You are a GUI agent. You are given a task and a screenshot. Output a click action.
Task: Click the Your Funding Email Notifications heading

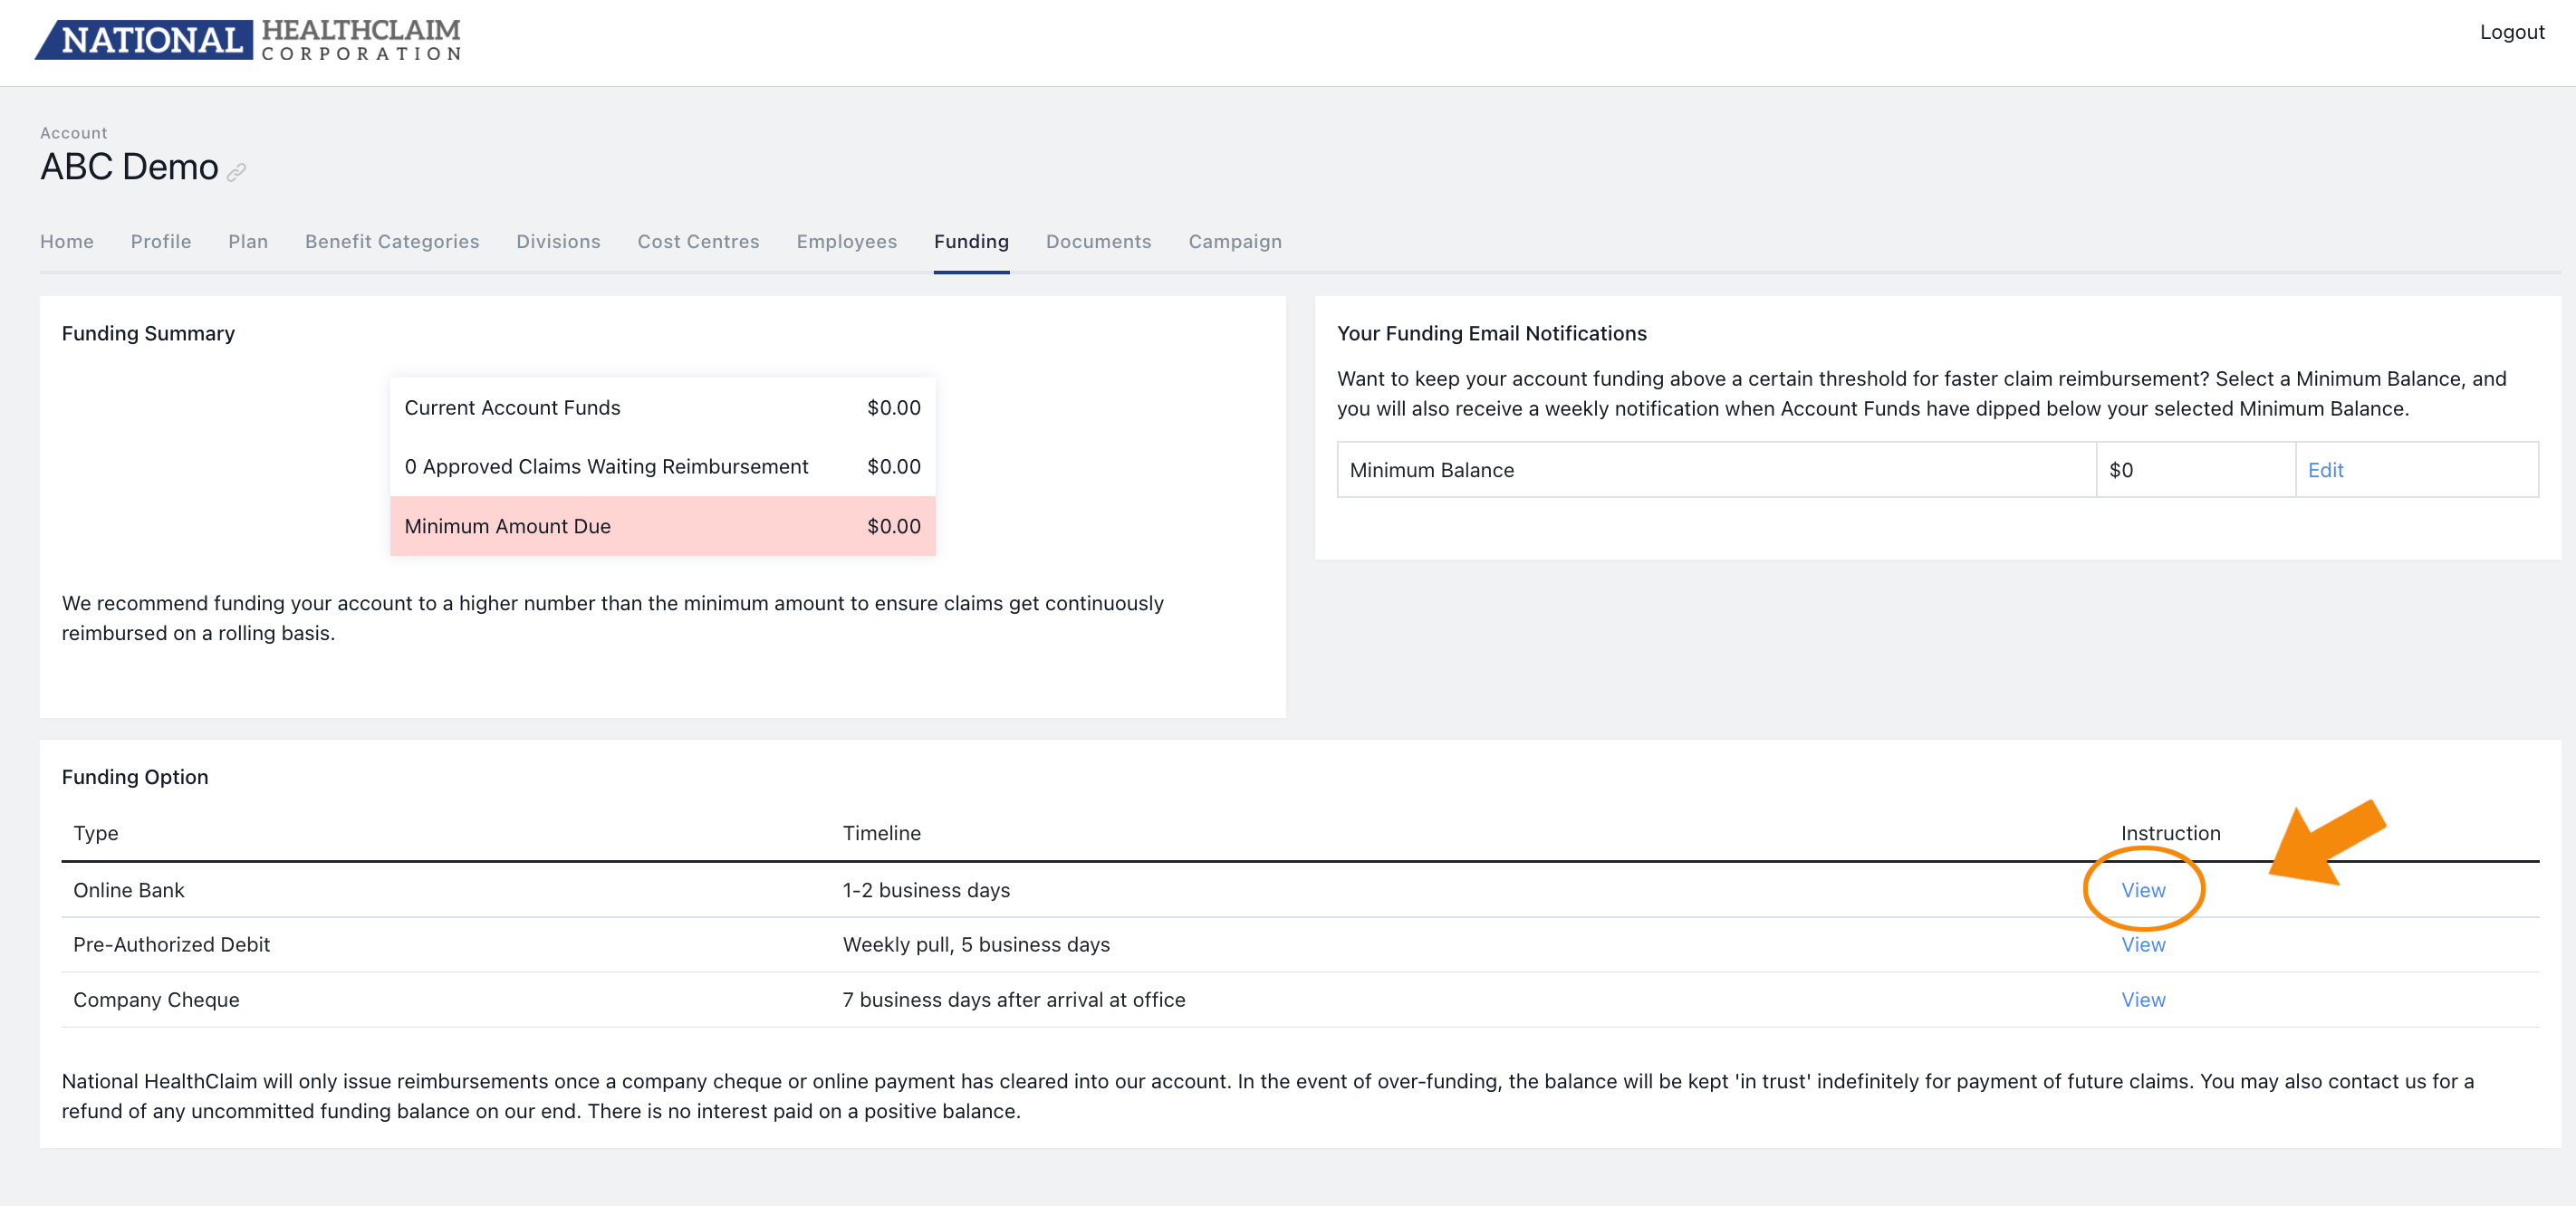pyautogui.click(x=1491, y=333)
